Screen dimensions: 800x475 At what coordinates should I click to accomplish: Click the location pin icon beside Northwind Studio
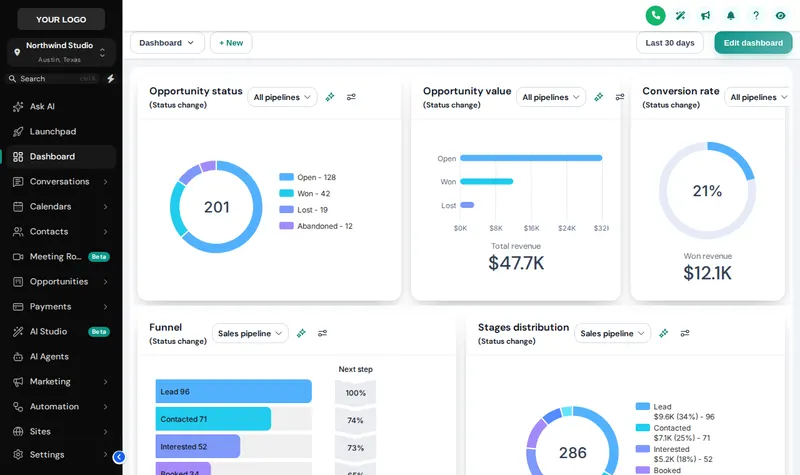tap(17, 52)
